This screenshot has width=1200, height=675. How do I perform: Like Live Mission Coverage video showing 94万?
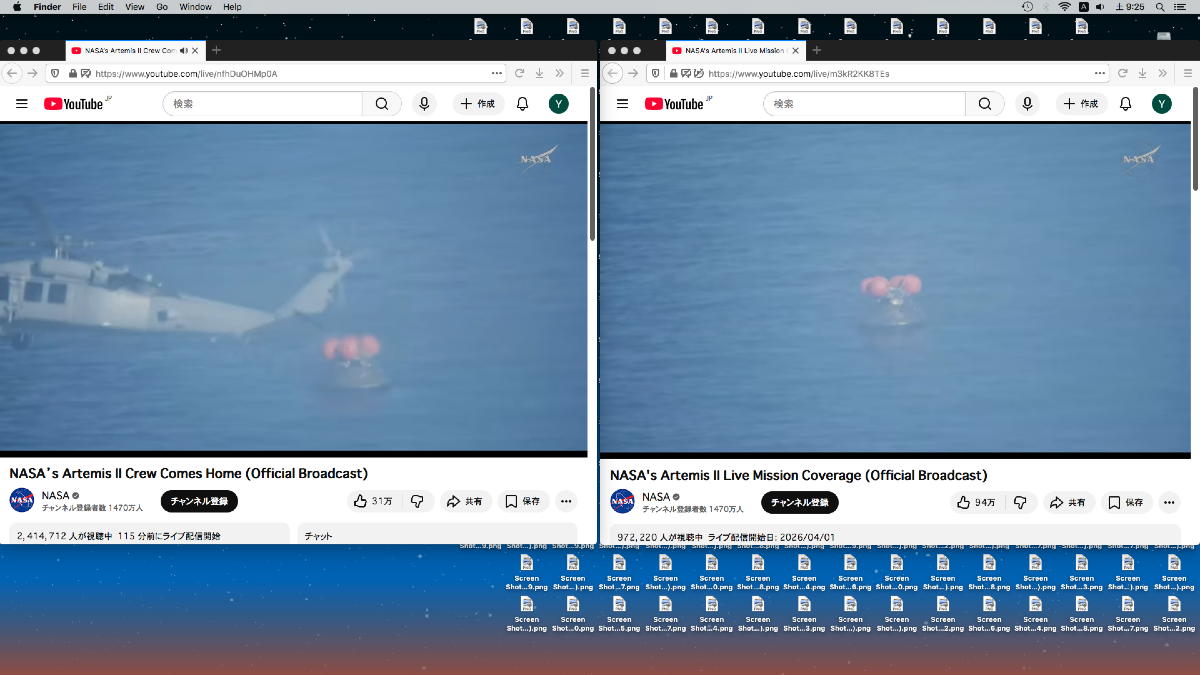[x=978, y=502]
